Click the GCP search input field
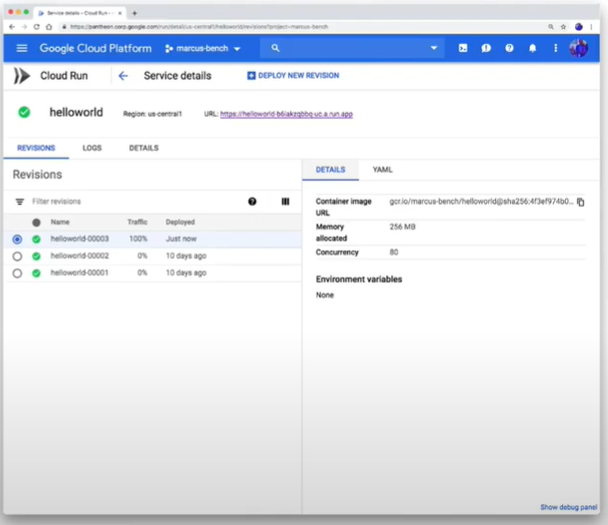 353,48
